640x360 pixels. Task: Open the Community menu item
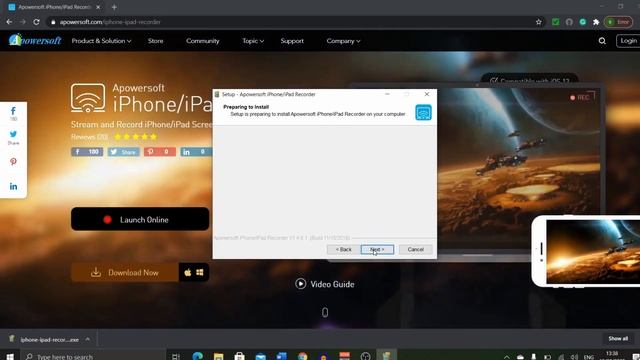202,41
